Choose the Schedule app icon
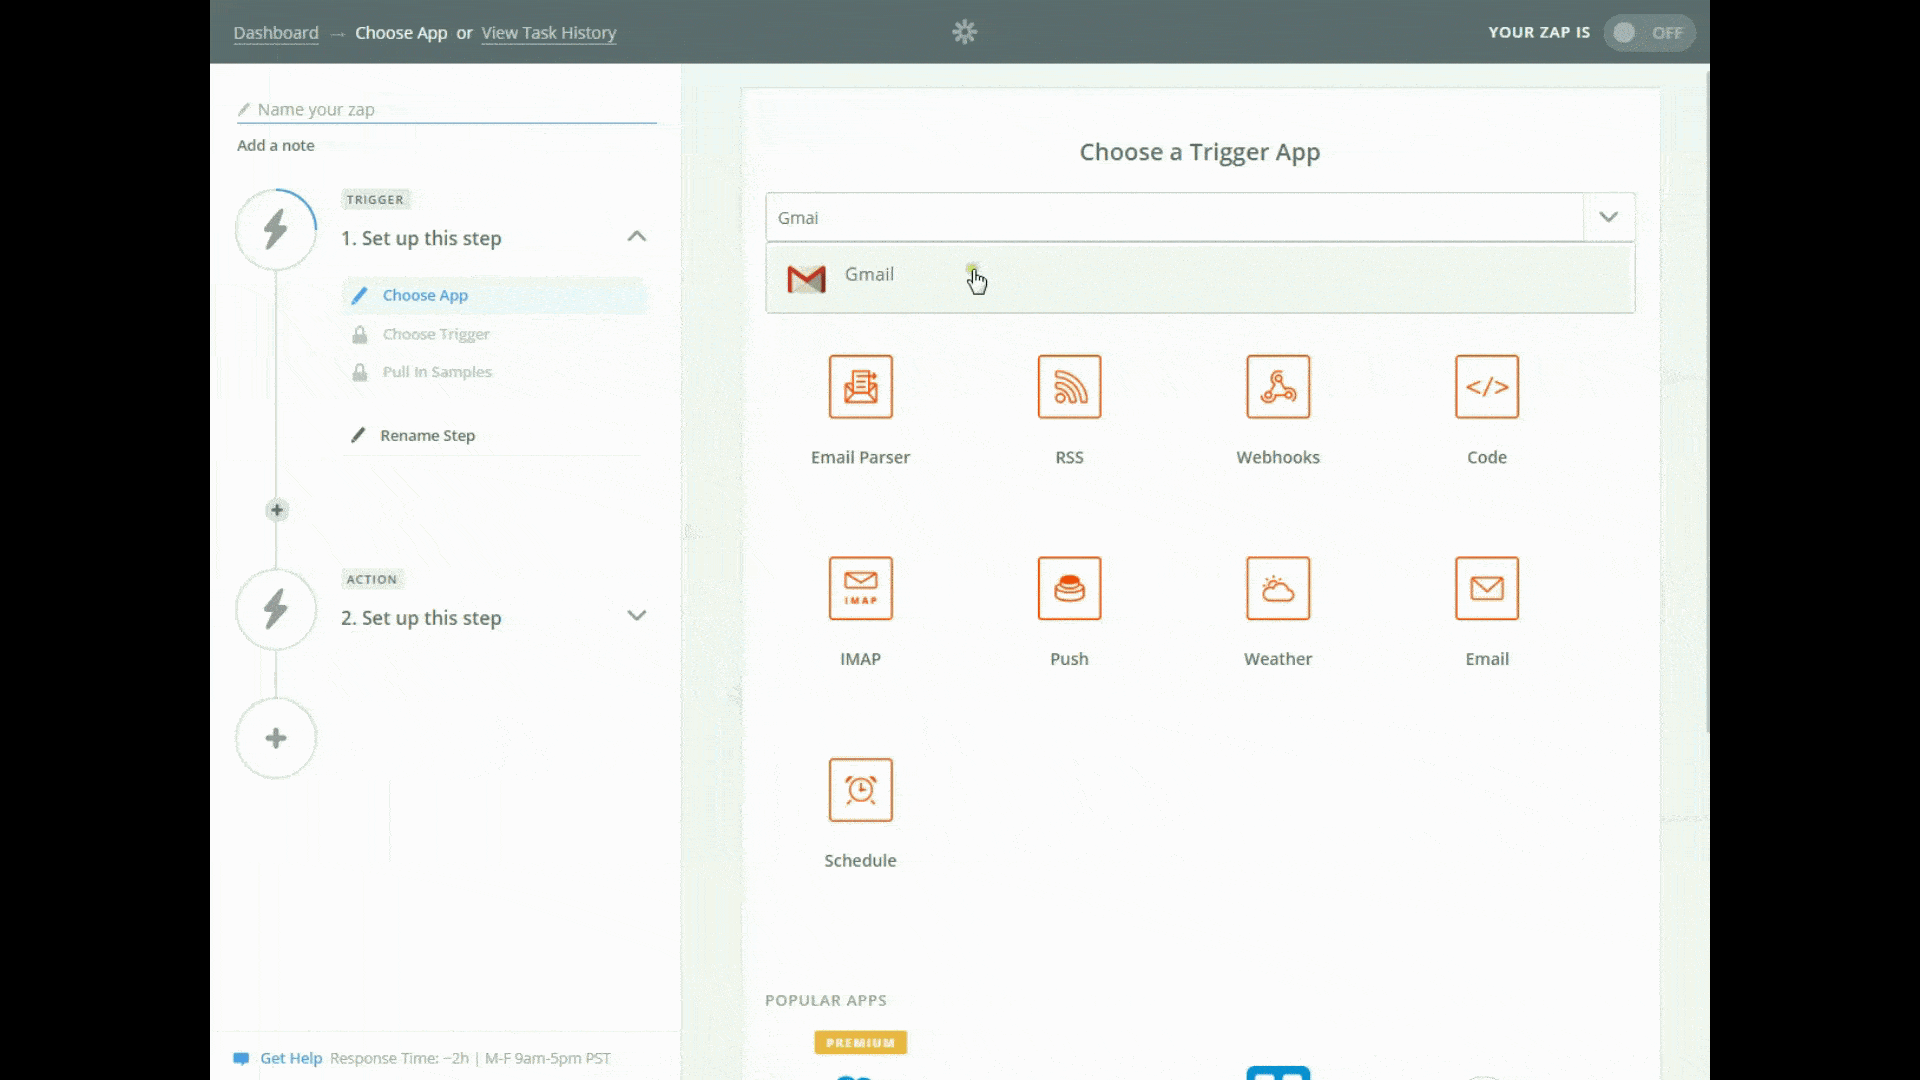Viewport: 1920px width, 1080px height. click(x=860, y=790)
